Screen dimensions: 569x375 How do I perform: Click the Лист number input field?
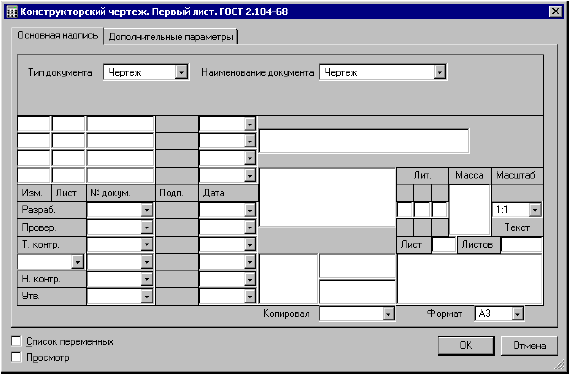click(x=444, y=245)
